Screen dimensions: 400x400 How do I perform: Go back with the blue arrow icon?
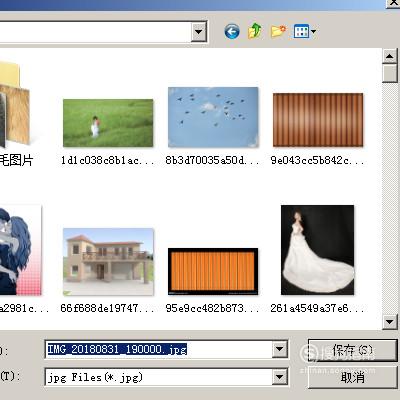pyautogui.click(x=232, y=32)
